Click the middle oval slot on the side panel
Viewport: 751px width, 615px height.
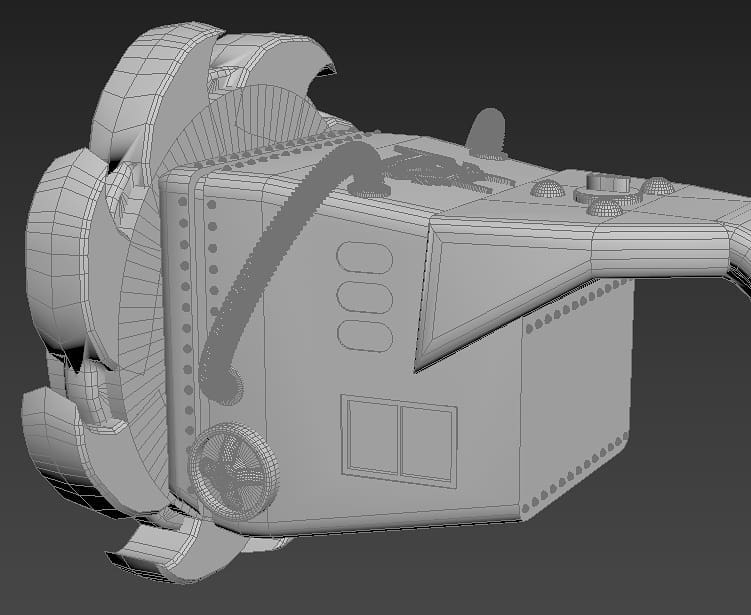[x=365, y=297]
